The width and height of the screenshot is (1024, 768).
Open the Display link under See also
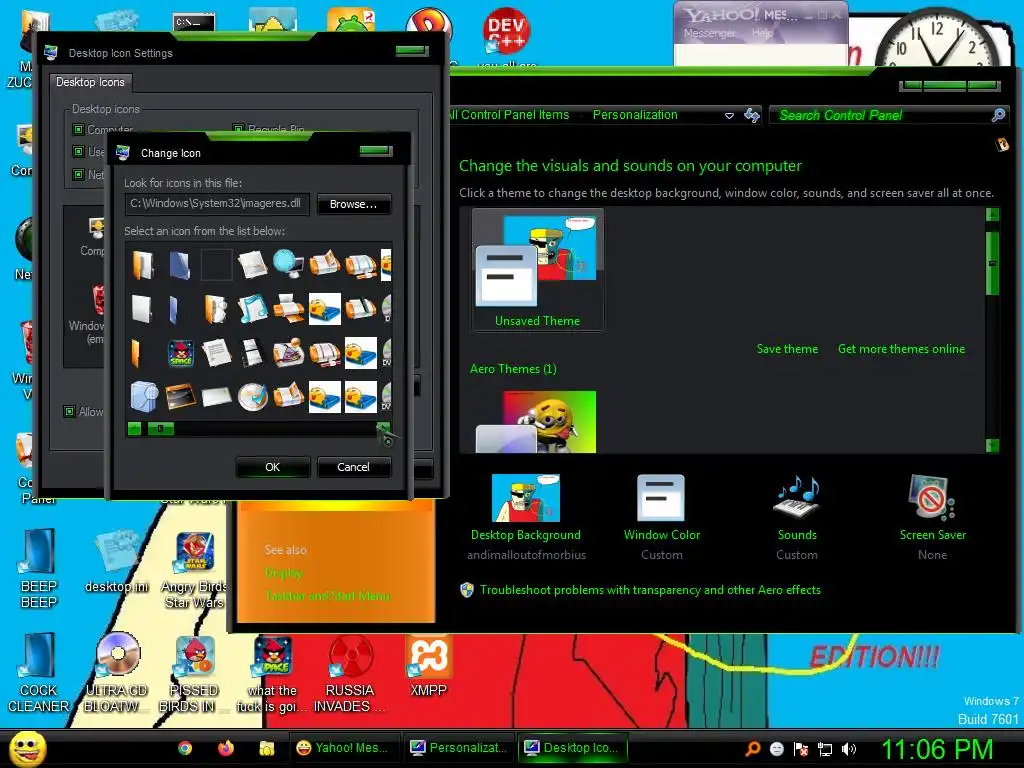(x=283, y=573)
